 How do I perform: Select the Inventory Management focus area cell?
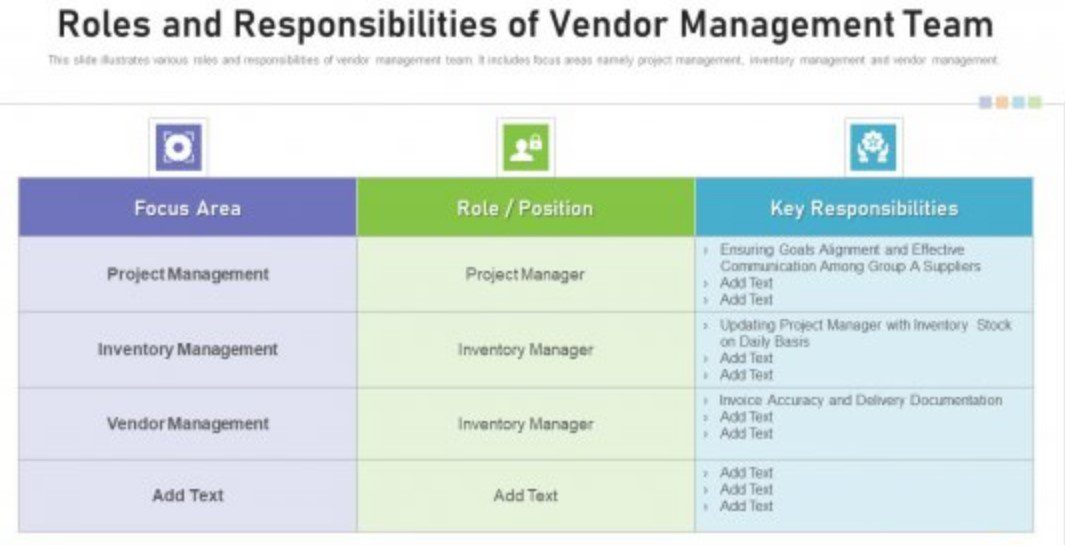(188, 350)
